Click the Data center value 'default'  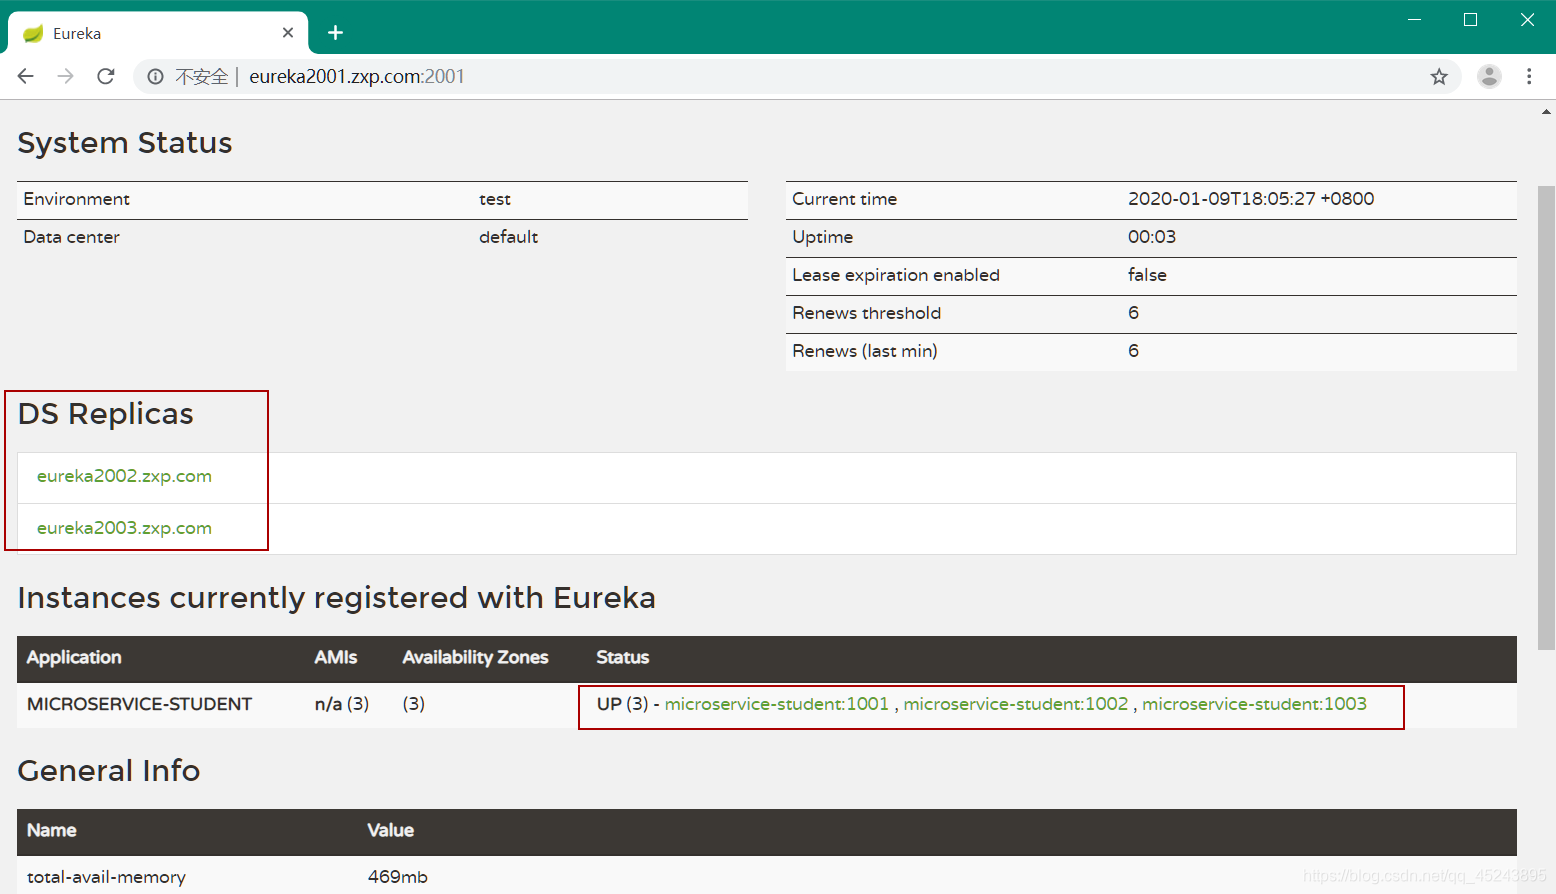click(x=508, y=237)
